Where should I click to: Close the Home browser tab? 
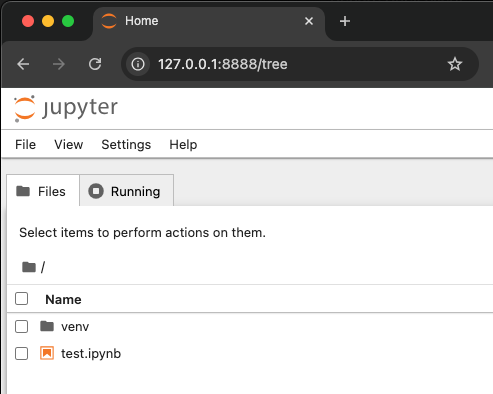309,21
